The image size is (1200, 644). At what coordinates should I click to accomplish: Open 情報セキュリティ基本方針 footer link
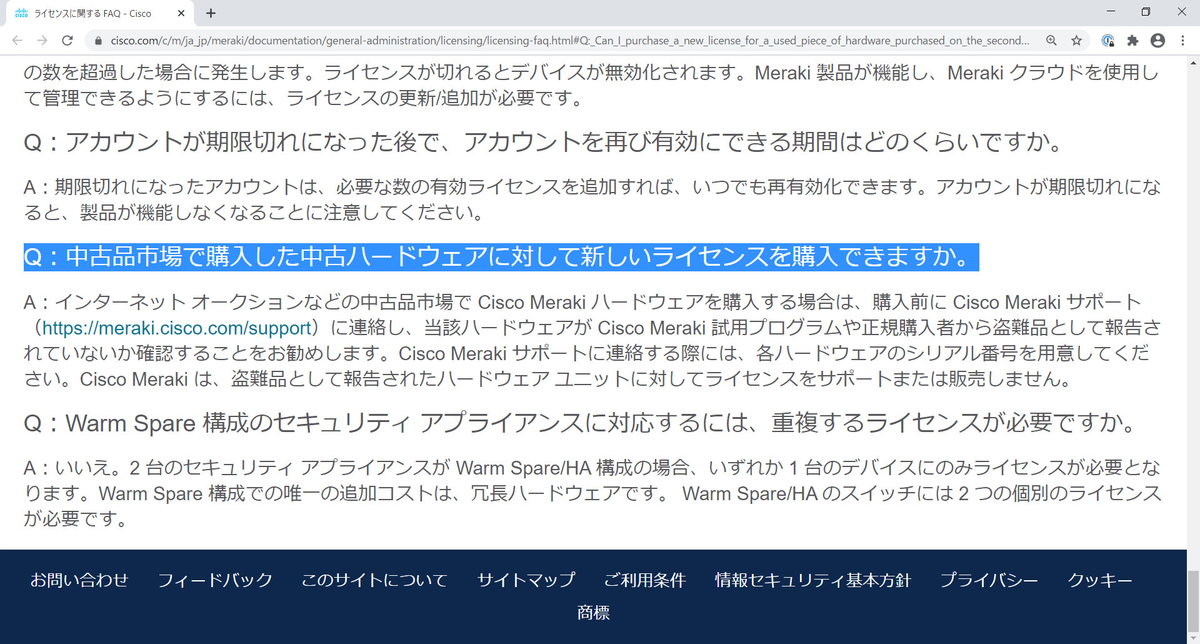click(x=813, y=580)
